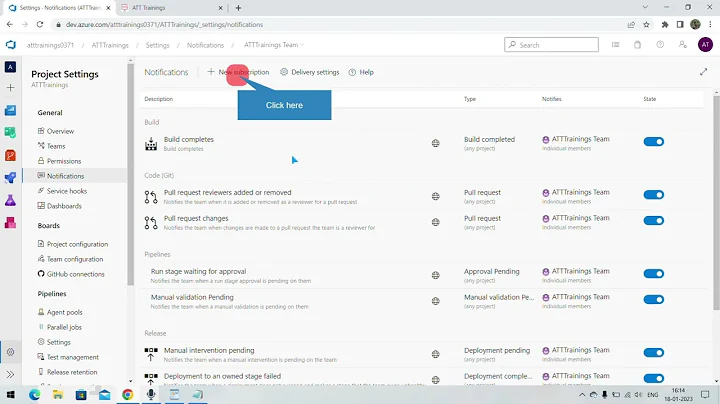Click the Project settings gear icon at bottom-left

tap(10, 352)
